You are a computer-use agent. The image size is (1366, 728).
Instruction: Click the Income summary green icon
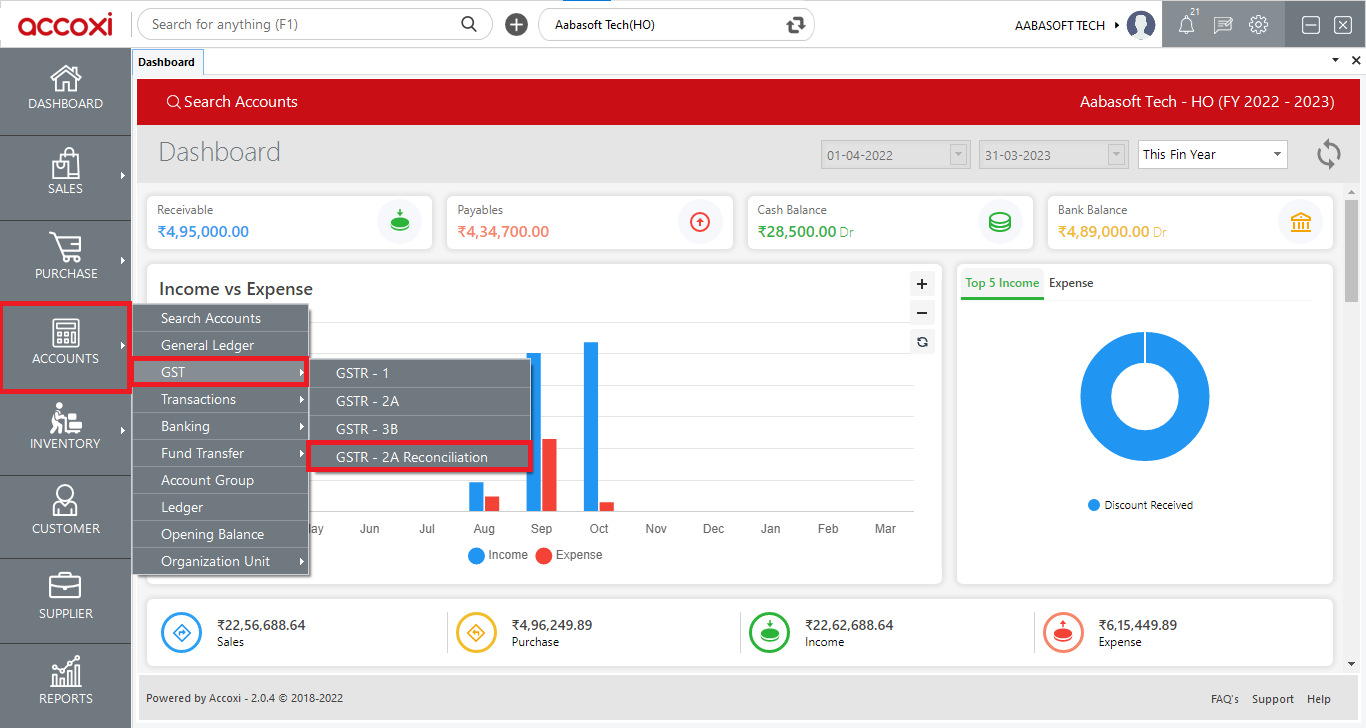(771, 632)
